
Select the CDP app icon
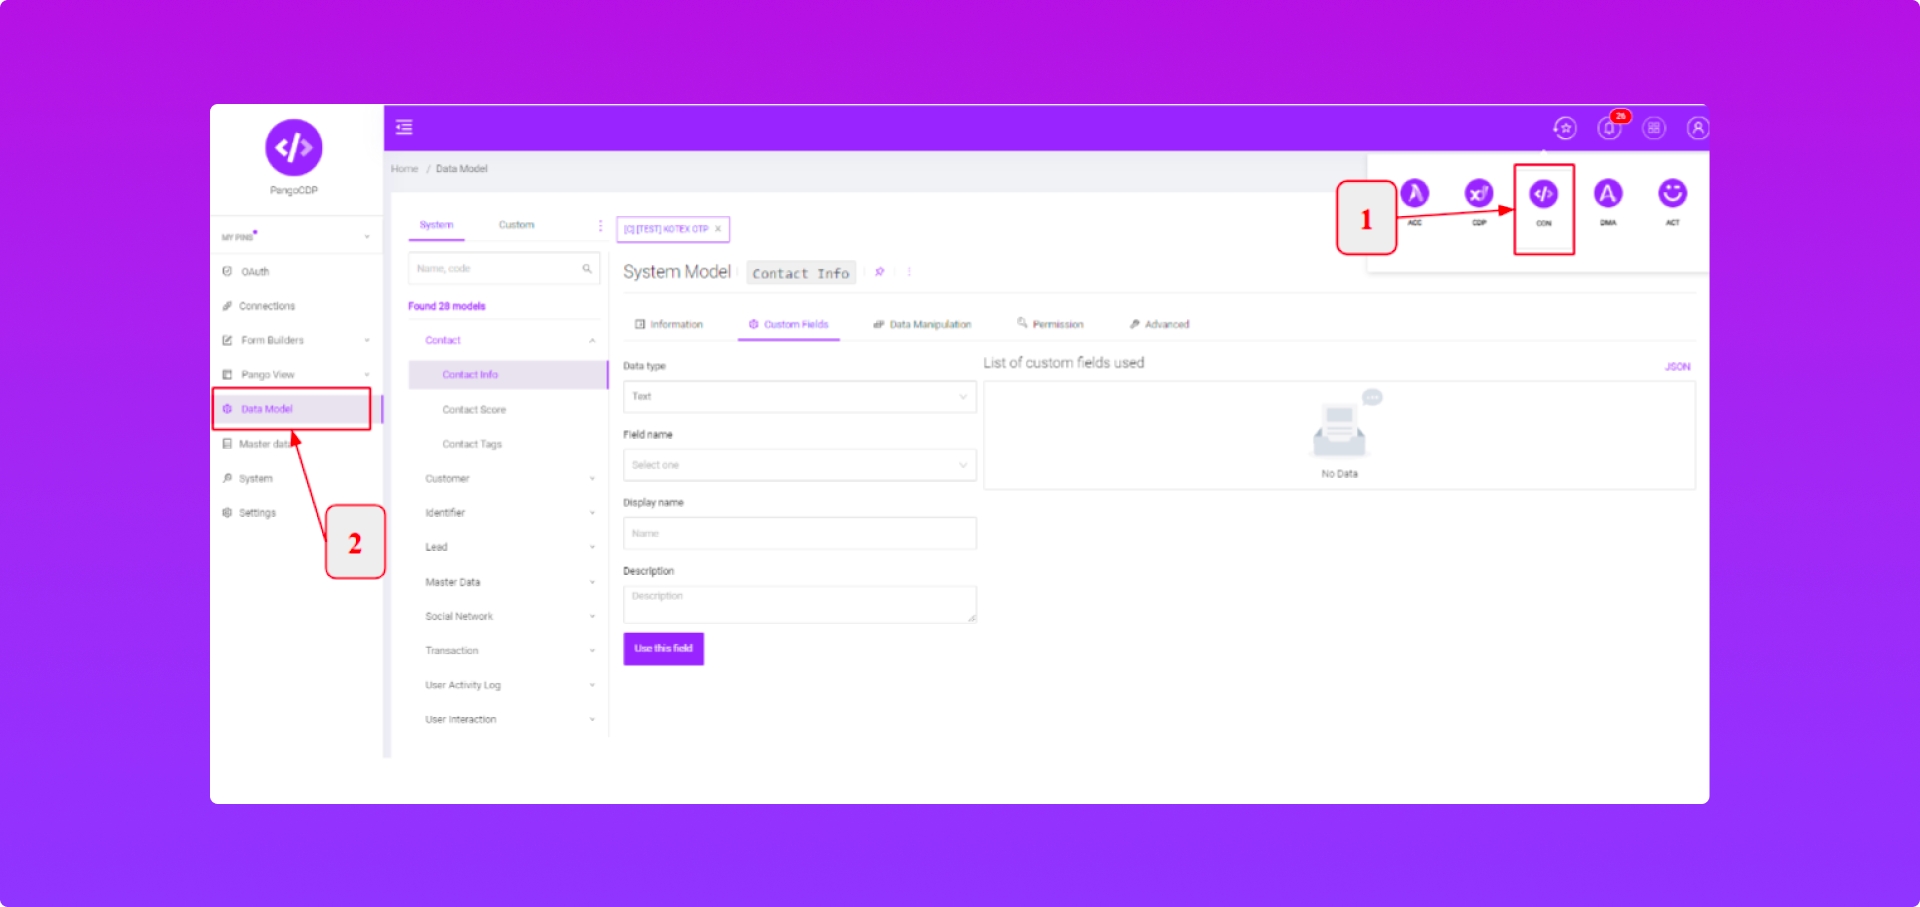[1478, 194]
